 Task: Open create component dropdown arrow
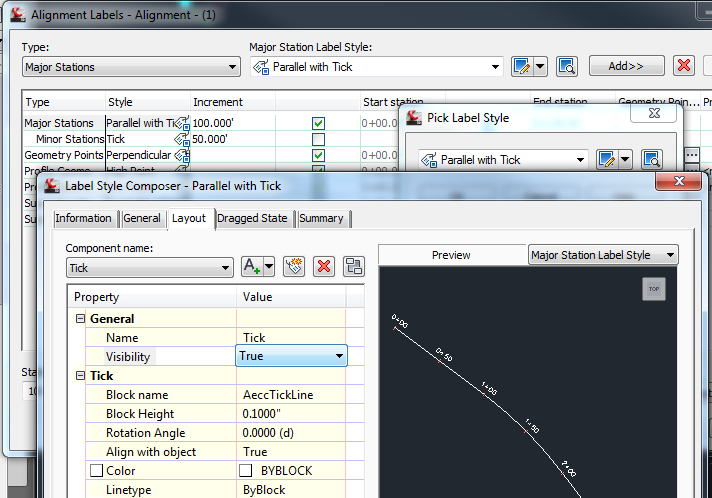[269, 266]
